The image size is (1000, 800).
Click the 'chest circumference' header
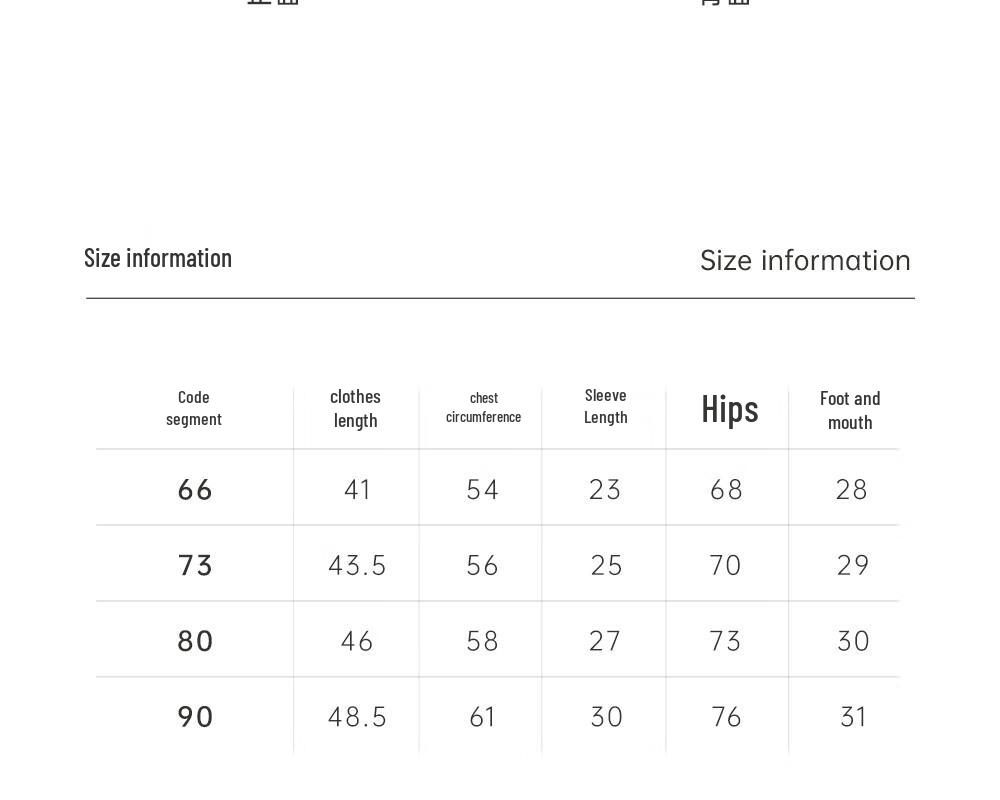click(483, 408)
